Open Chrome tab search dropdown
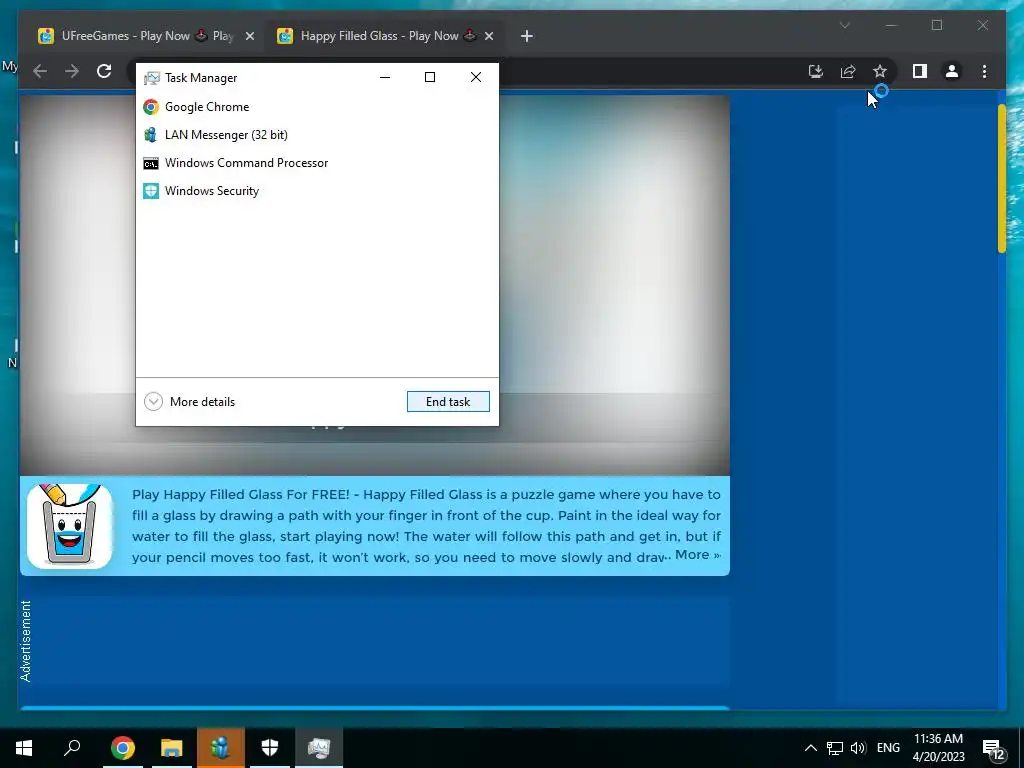Viewport: 1024px width, 768px height. [845, 25]
